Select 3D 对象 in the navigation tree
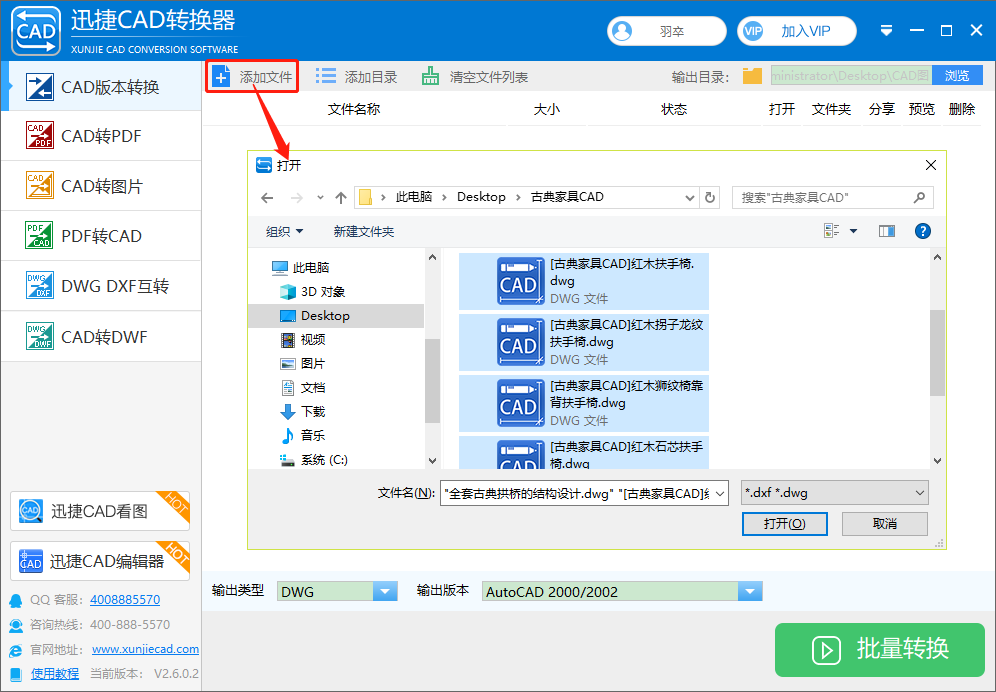Viewport: 996px width, 692px height. click(313, 292)
